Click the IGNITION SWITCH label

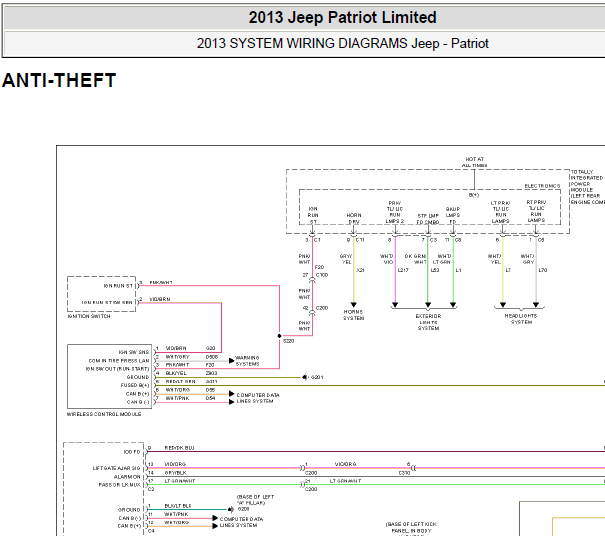pos(89,316)
